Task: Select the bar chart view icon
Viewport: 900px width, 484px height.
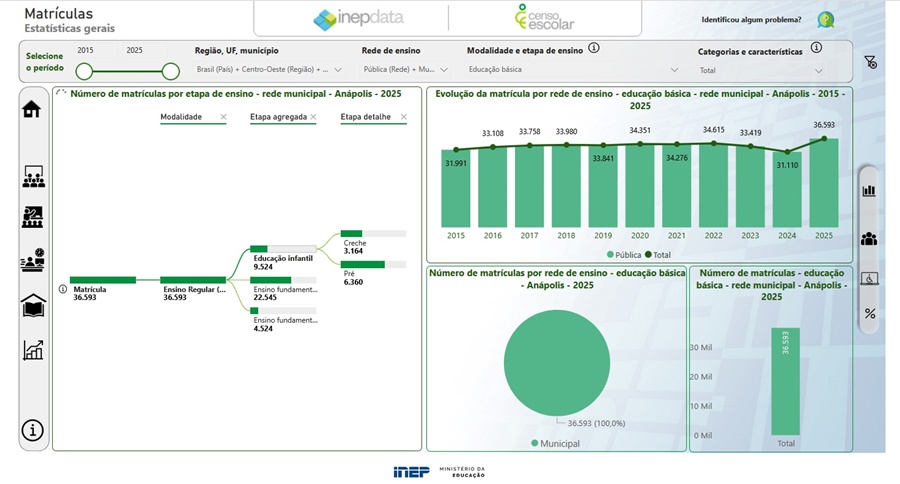Action: 869,190
